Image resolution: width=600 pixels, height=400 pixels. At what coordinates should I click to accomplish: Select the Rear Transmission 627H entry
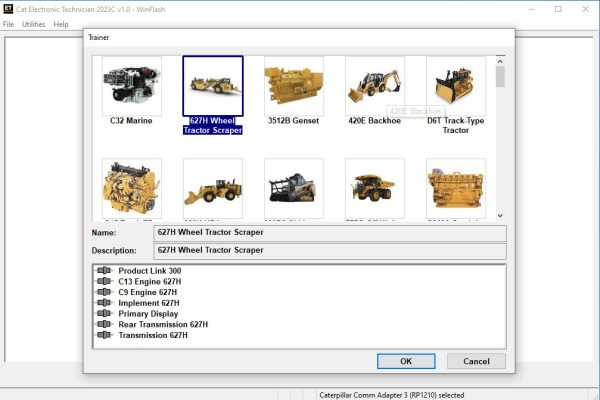[x=163, y=325]
